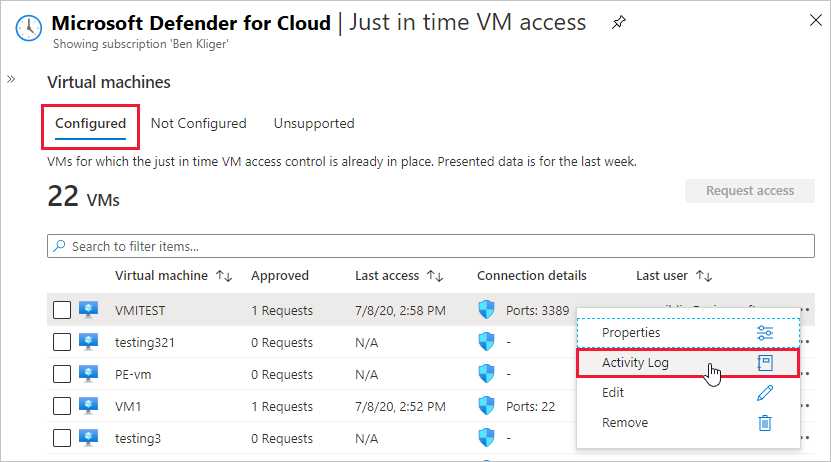Open the Unsupported tab

(314, 124)
